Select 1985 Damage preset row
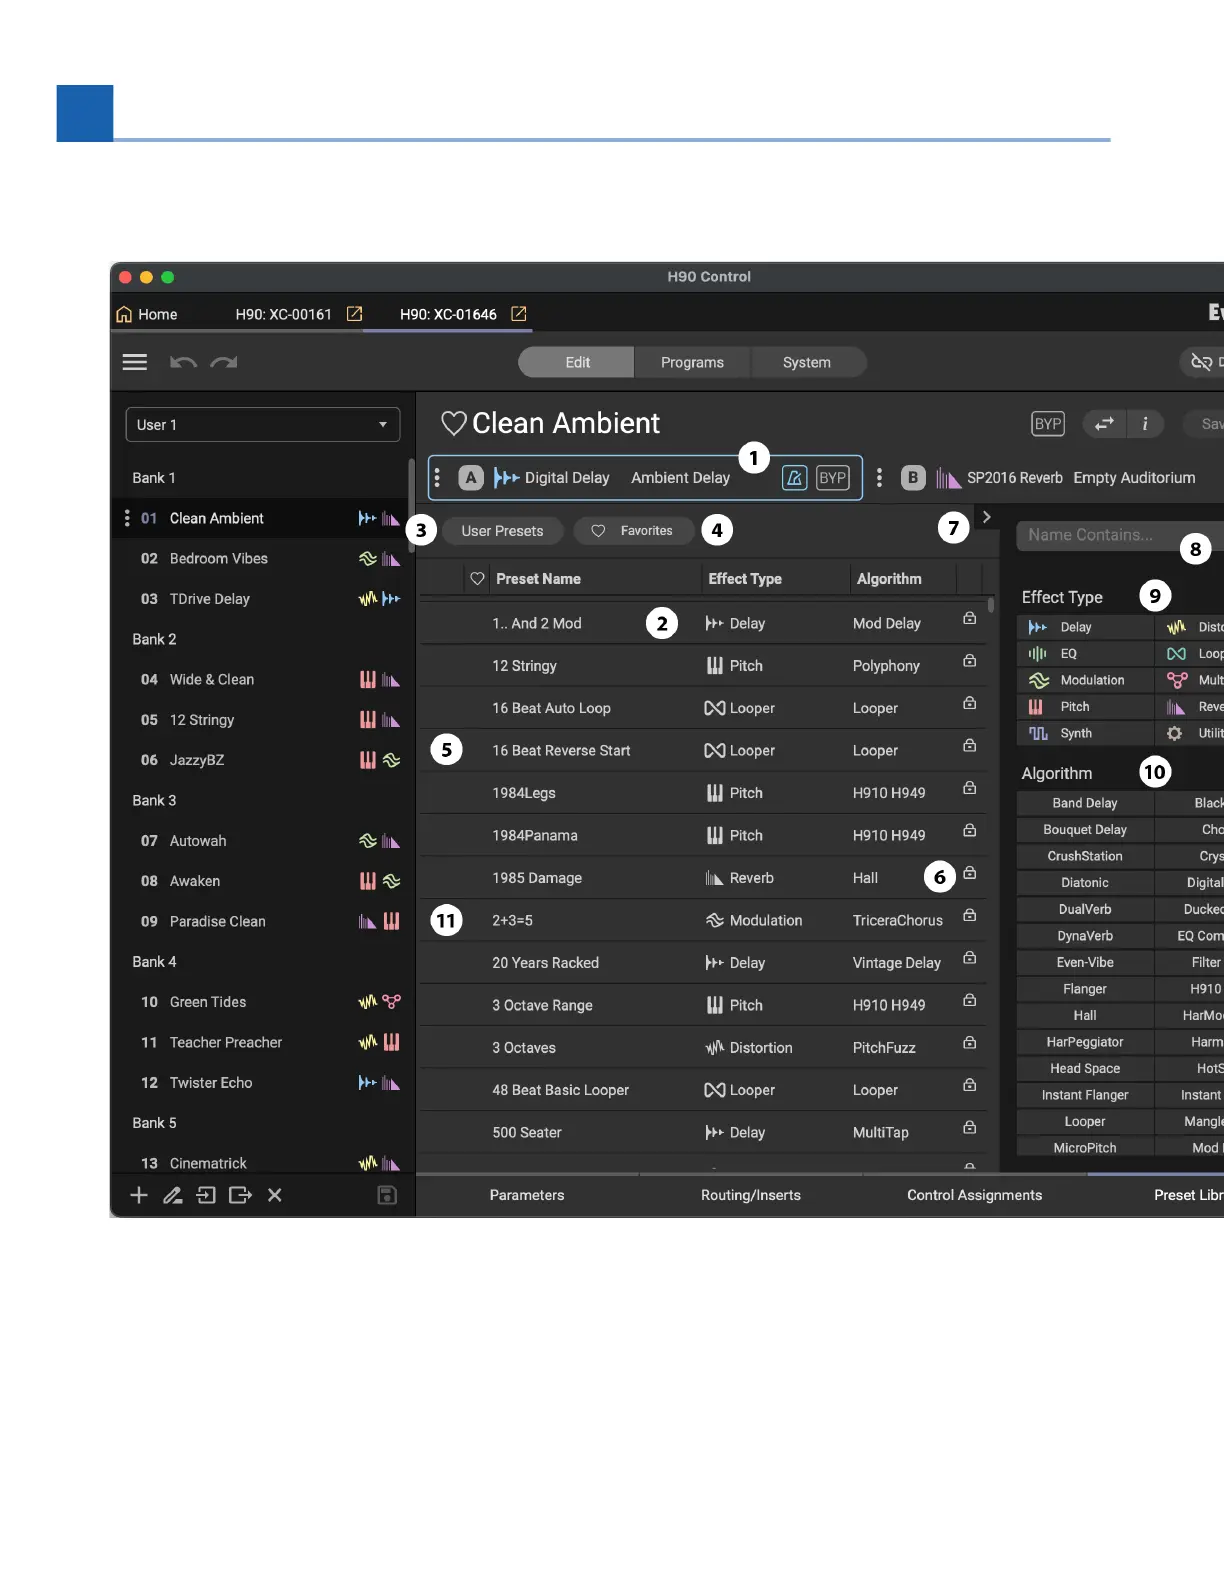1224x1584 pixels. [x=703, y=878]
